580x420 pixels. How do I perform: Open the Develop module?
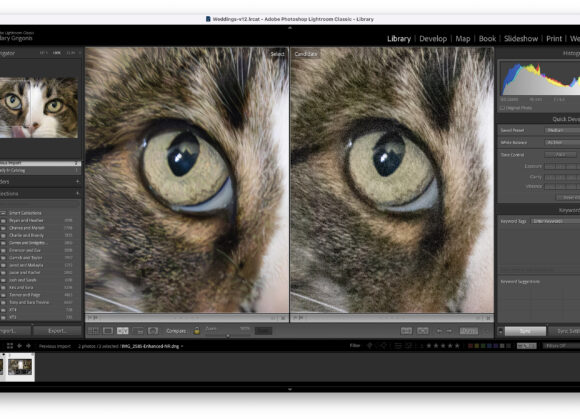coord(433,38)
